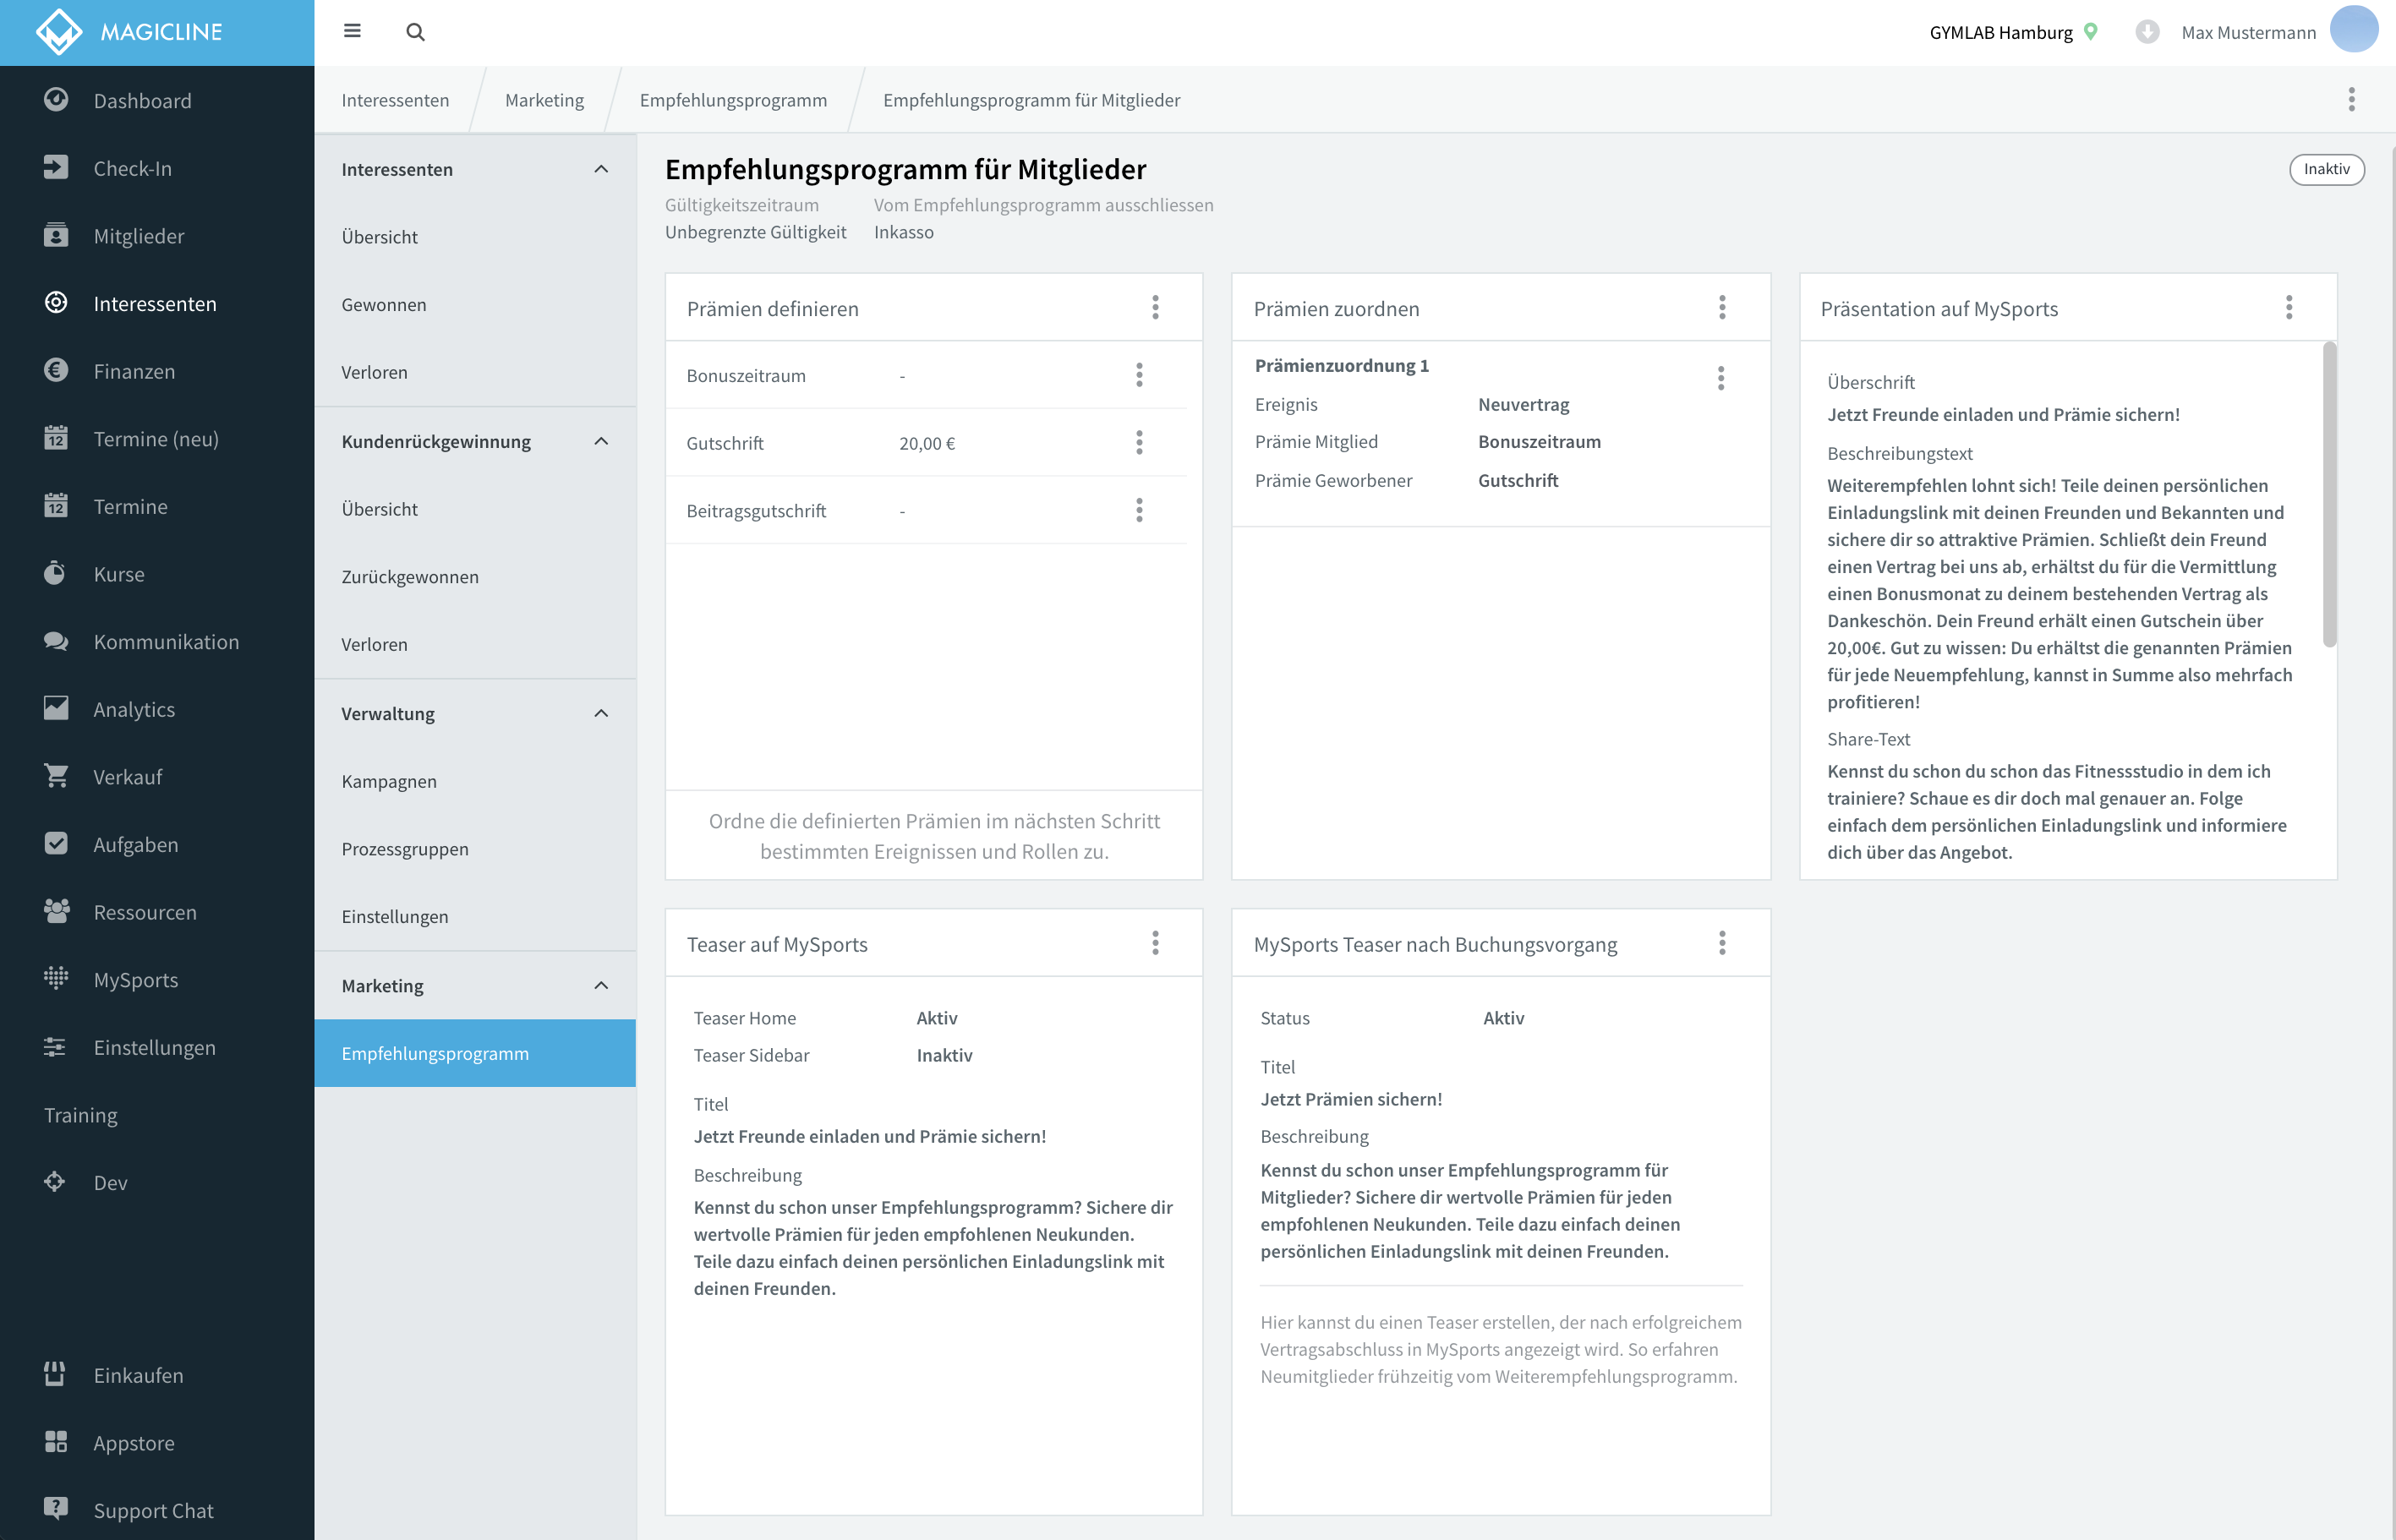Open the Support Chat icon
The height and width of the screenshot is (1540, 2396).
click(x=56, y=1509)
